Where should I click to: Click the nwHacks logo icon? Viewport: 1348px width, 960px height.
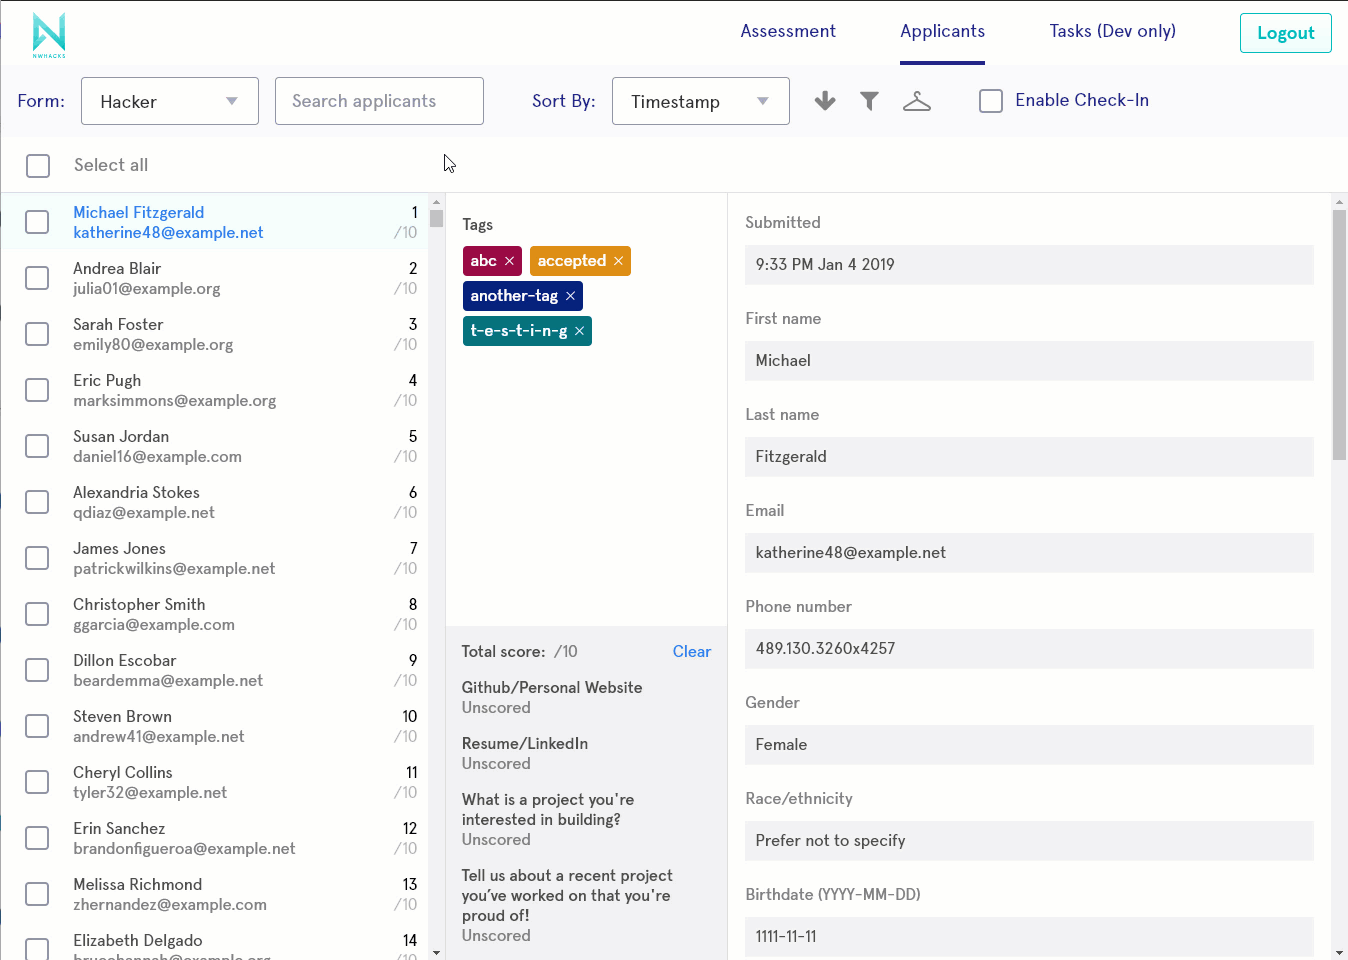[49, 35]
